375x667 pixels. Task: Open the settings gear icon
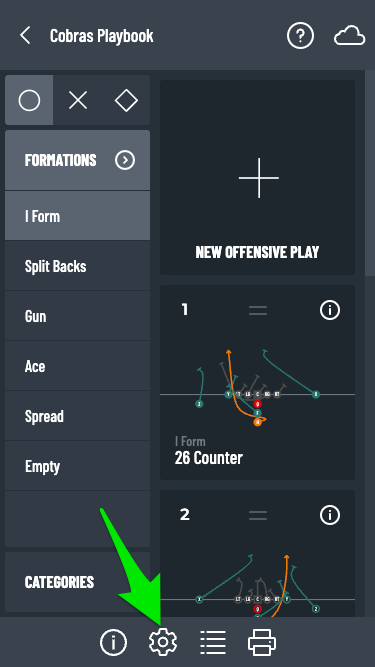click(x=163, y=642)
